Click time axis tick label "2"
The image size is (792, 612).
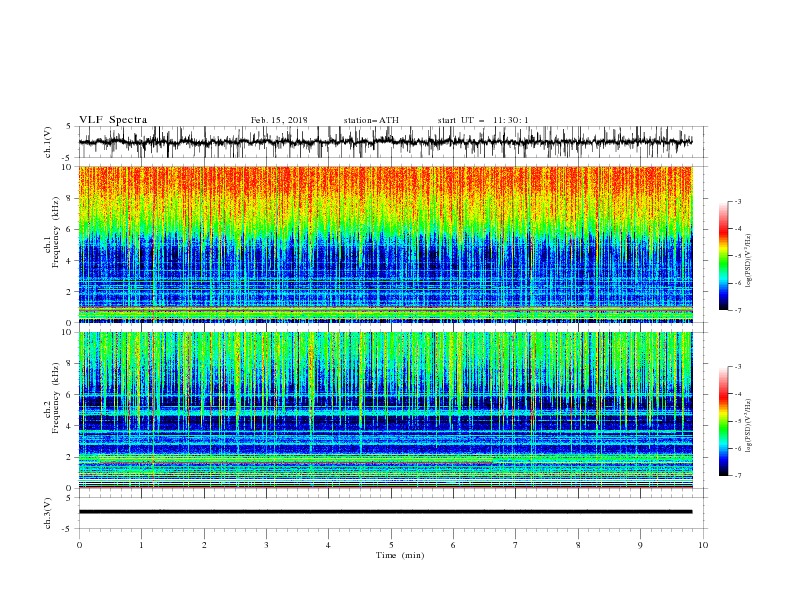204,545
